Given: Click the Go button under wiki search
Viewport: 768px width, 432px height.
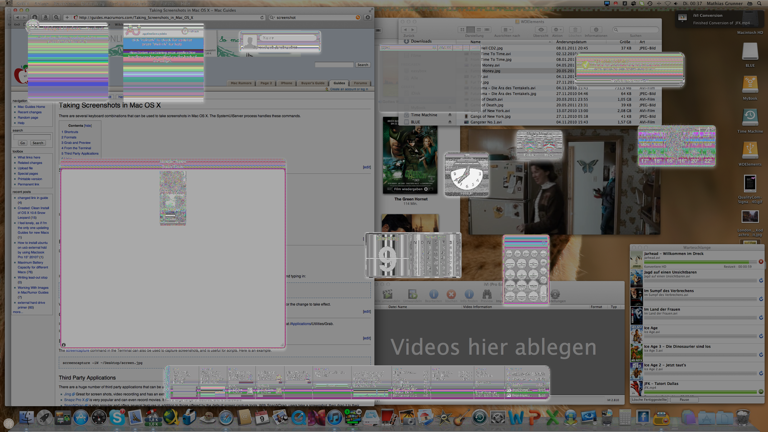Looking at the screenshot, I should [23, 143].
